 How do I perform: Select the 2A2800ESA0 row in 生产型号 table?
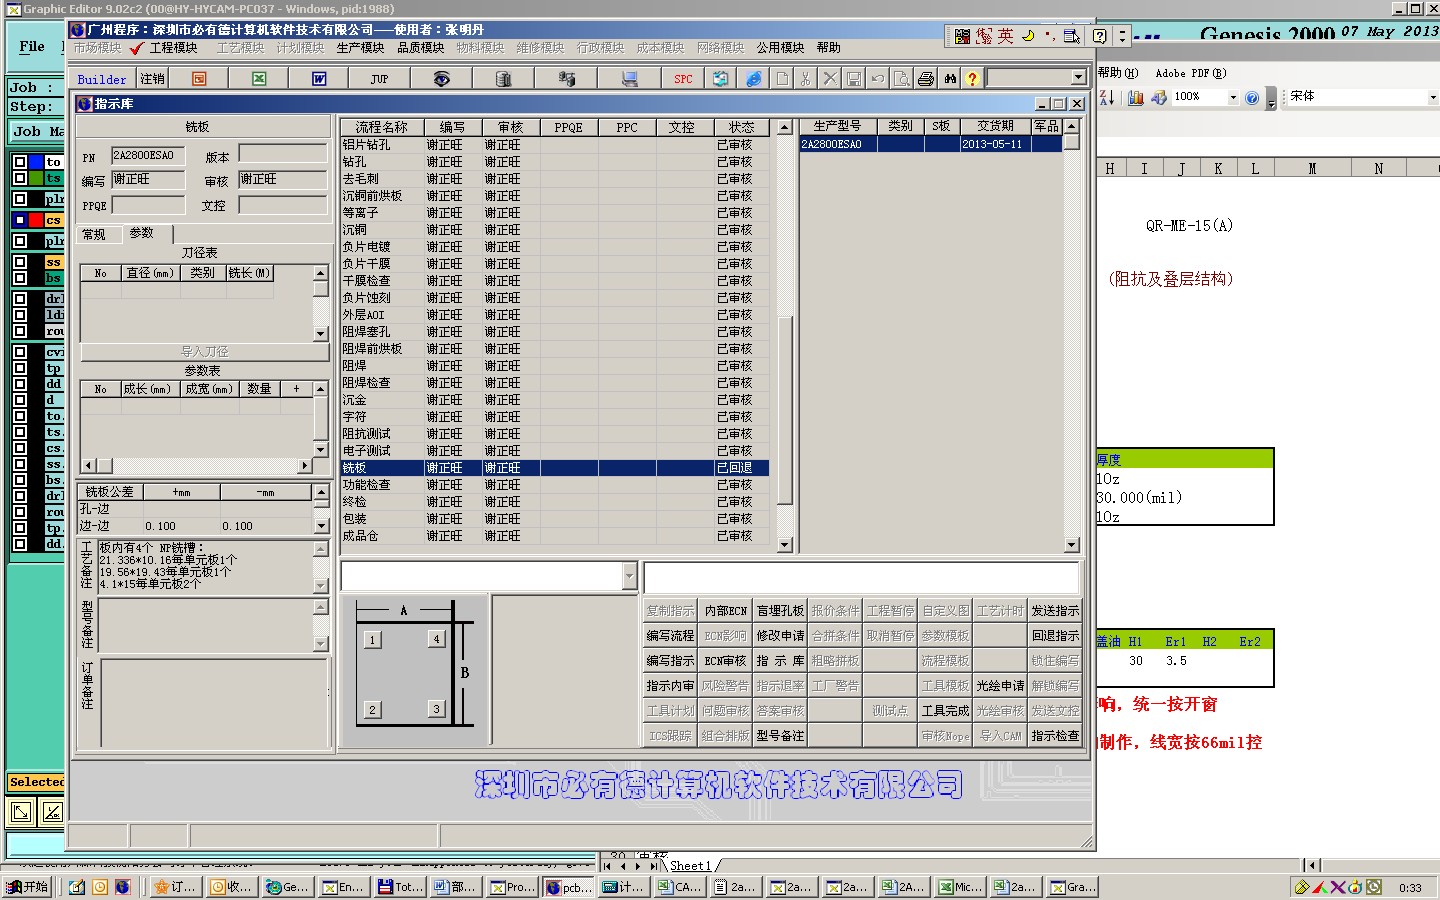click(930, 144)
